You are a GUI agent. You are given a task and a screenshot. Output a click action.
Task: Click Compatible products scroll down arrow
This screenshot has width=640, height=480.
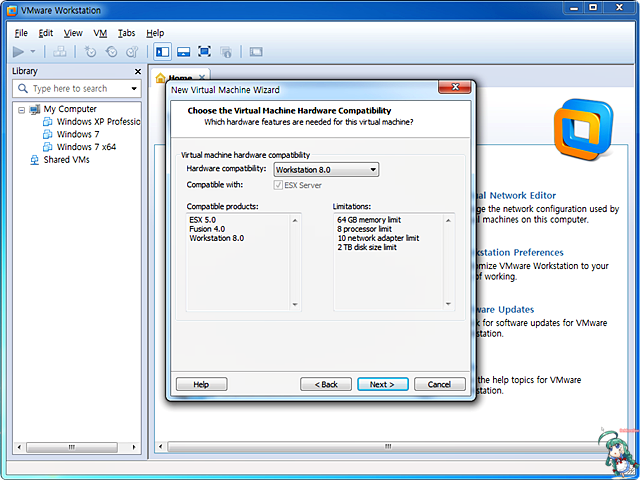click(295, 304)
